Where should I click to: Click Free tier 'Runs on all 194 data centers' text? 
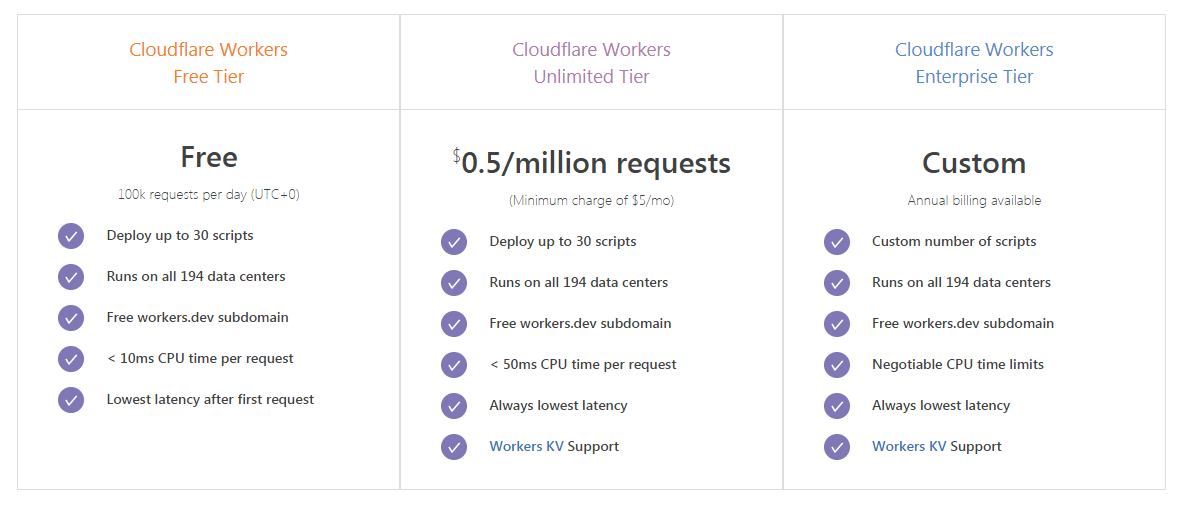[196, 276]
